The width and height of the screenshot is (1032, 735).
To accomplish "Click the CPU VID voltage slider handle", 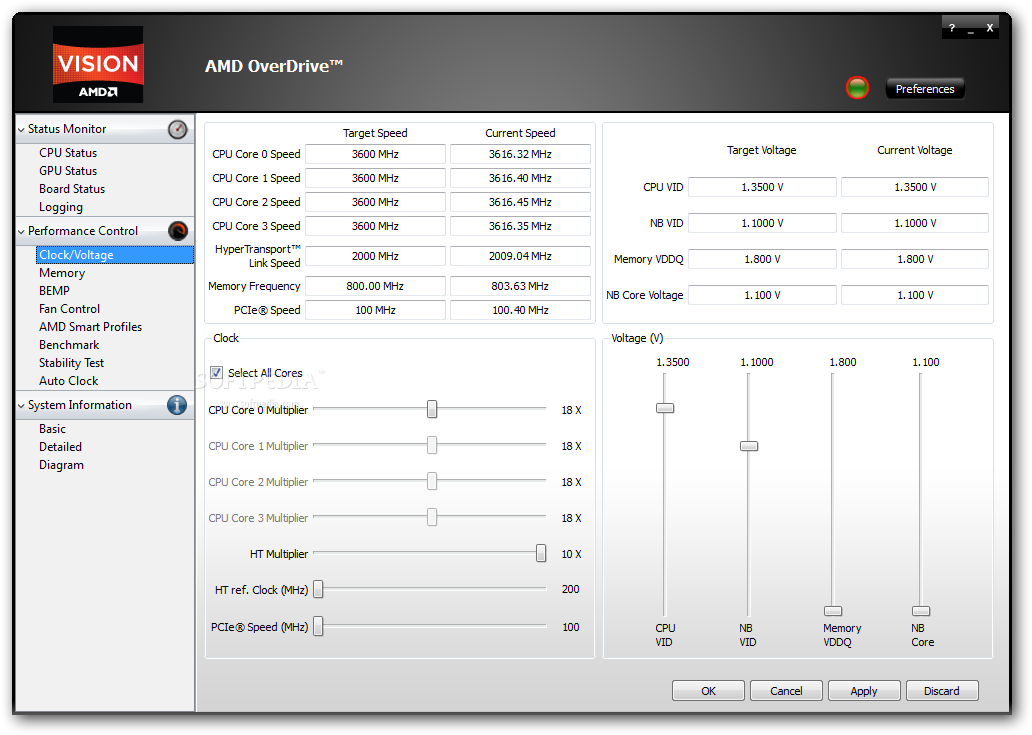I will (x=665, y=408).
